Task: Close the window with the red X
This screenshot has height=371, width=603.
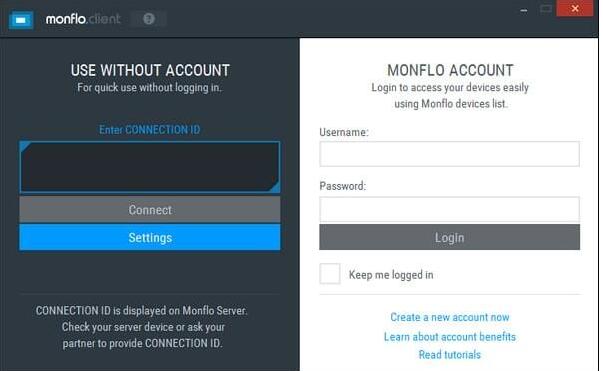Action: (x=575, y=8)
